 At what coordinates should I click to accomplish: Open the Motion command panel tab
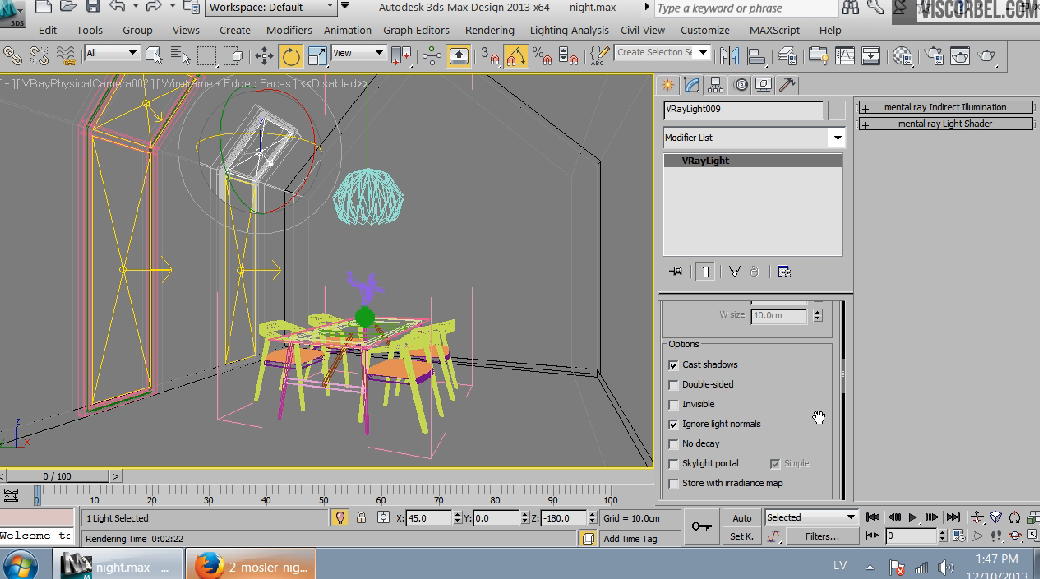[740, 85]
